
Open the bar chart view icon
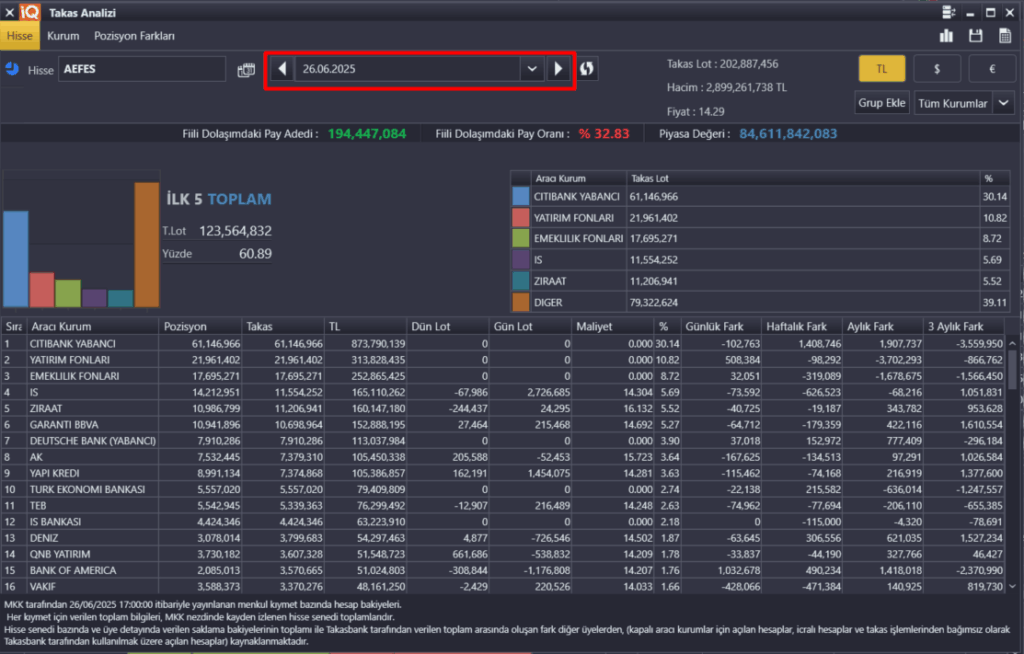coord(946,36)
